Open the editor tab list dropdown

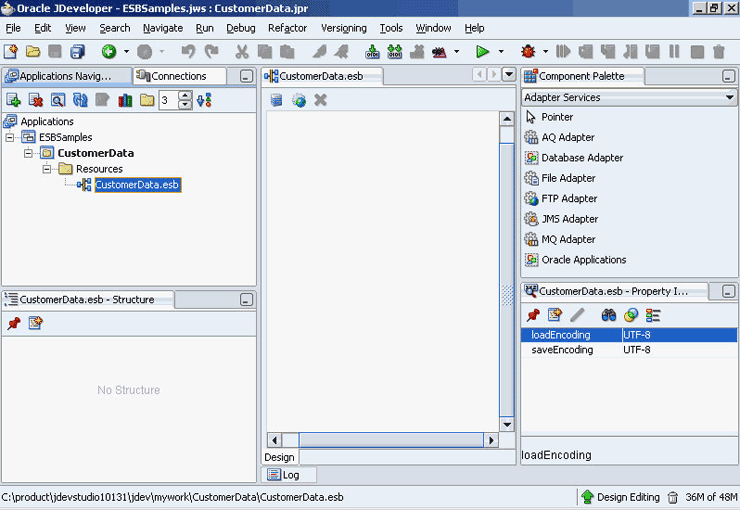[x=509, y=75]
